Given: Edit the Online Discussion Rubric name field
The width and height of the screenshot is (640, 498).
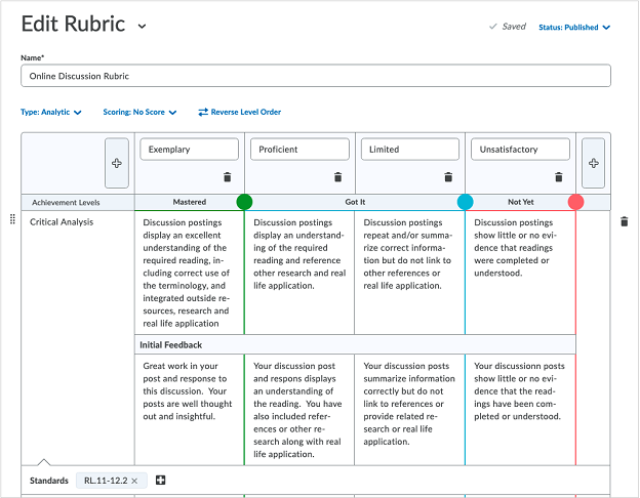Looking at the screenshot, I should coord(316,76).
